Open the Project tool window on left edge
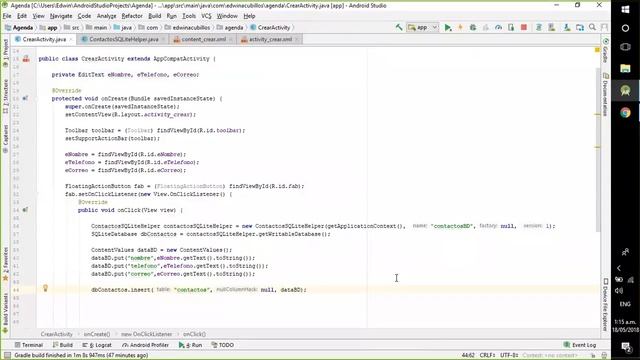Screen dimensions: 640x360 point(6,53)
